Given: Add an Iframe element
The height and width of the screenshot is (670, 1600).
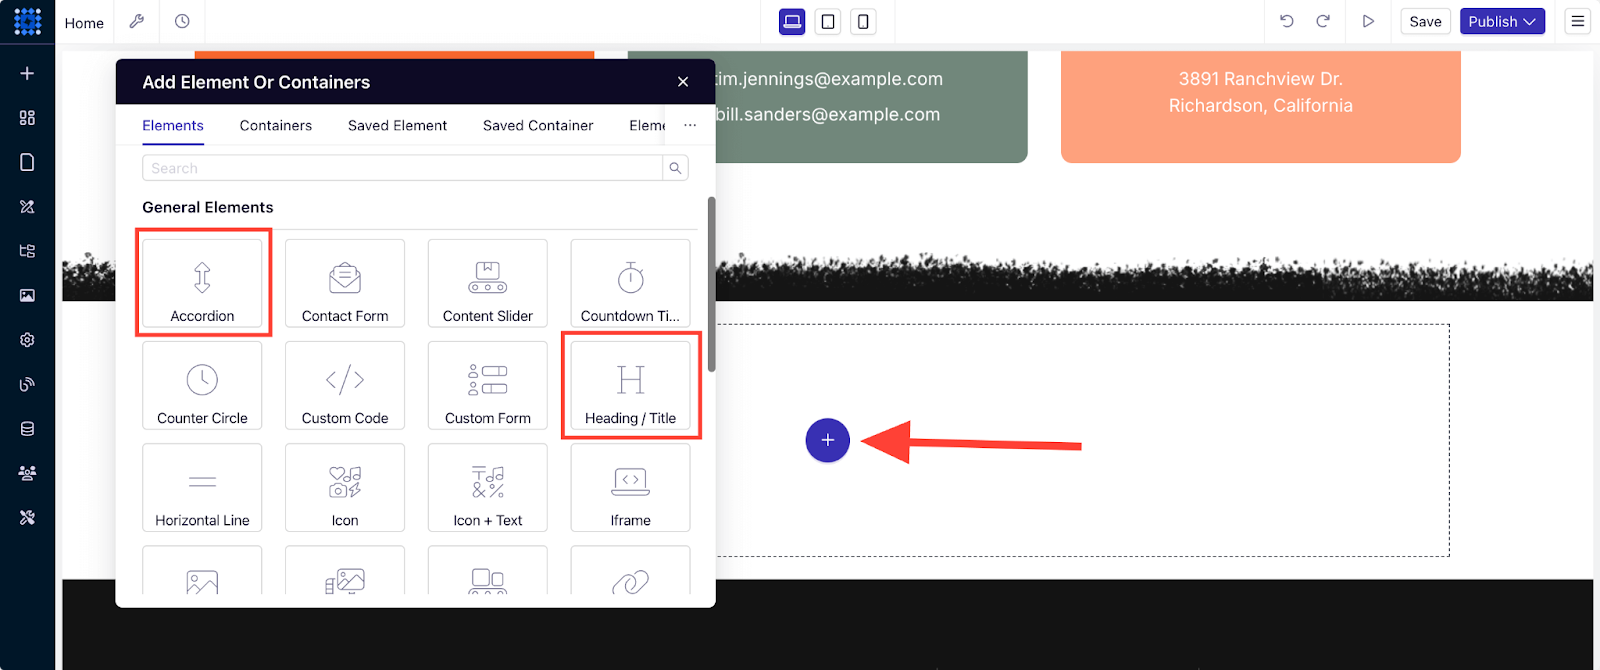Looking at the screenshot, I should [630, 488].
